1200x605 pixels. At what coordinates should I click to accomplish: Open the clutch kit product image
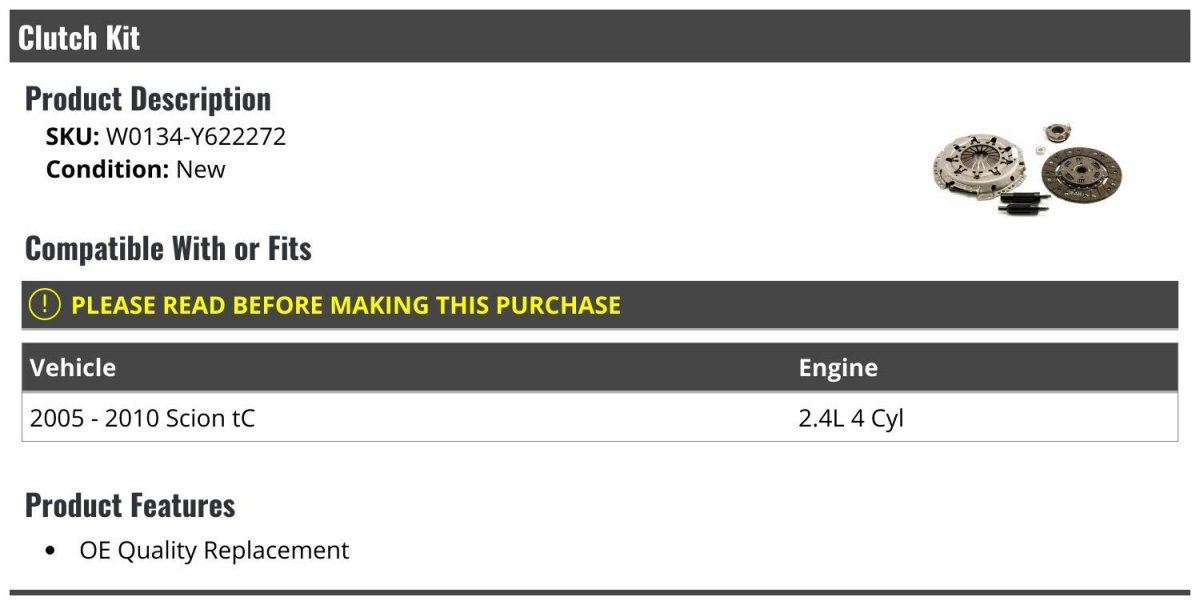tap(1026, 170)
